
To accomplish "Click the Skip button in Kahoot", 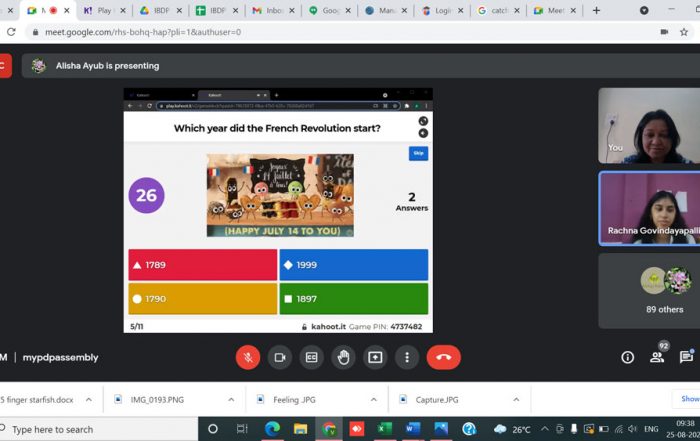I will coord(418,153).
